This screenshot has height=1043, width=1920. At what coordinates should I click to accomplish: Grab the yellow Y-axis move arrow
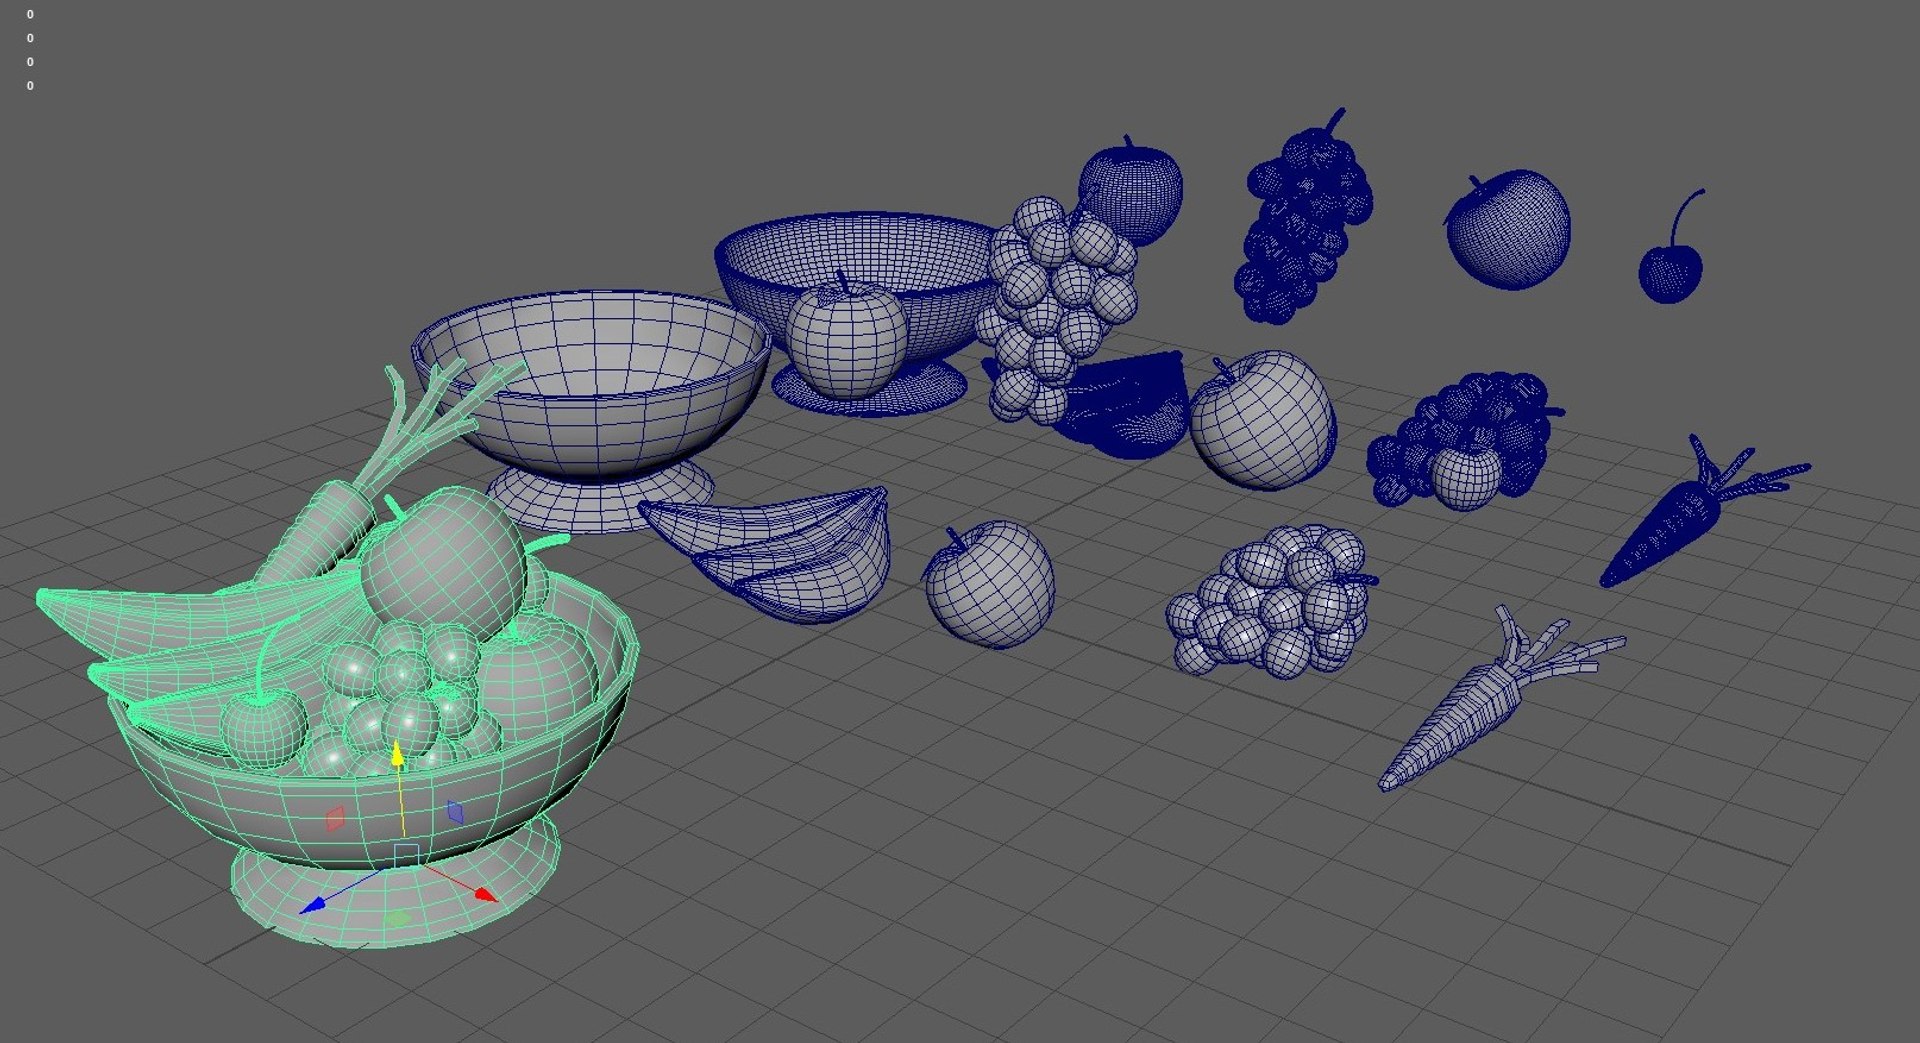pos(398,755)
